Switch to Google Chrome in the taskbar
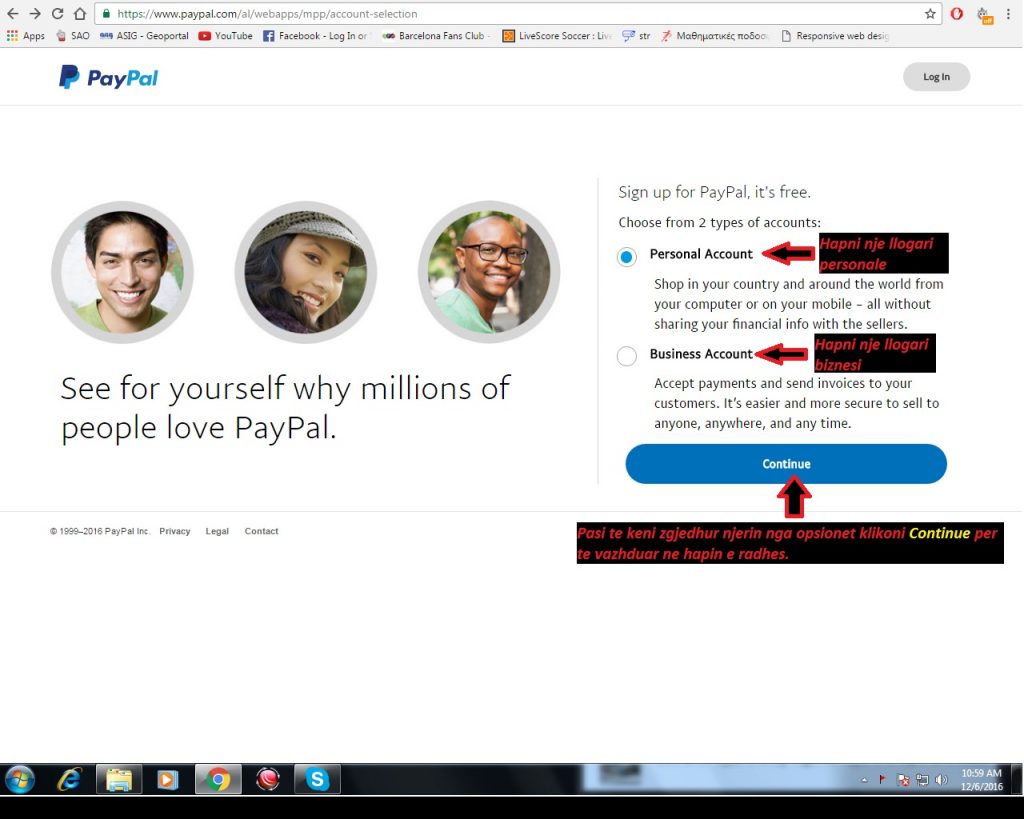The width and height of the screenshot is (1024, 819). (x=218, y=779)
